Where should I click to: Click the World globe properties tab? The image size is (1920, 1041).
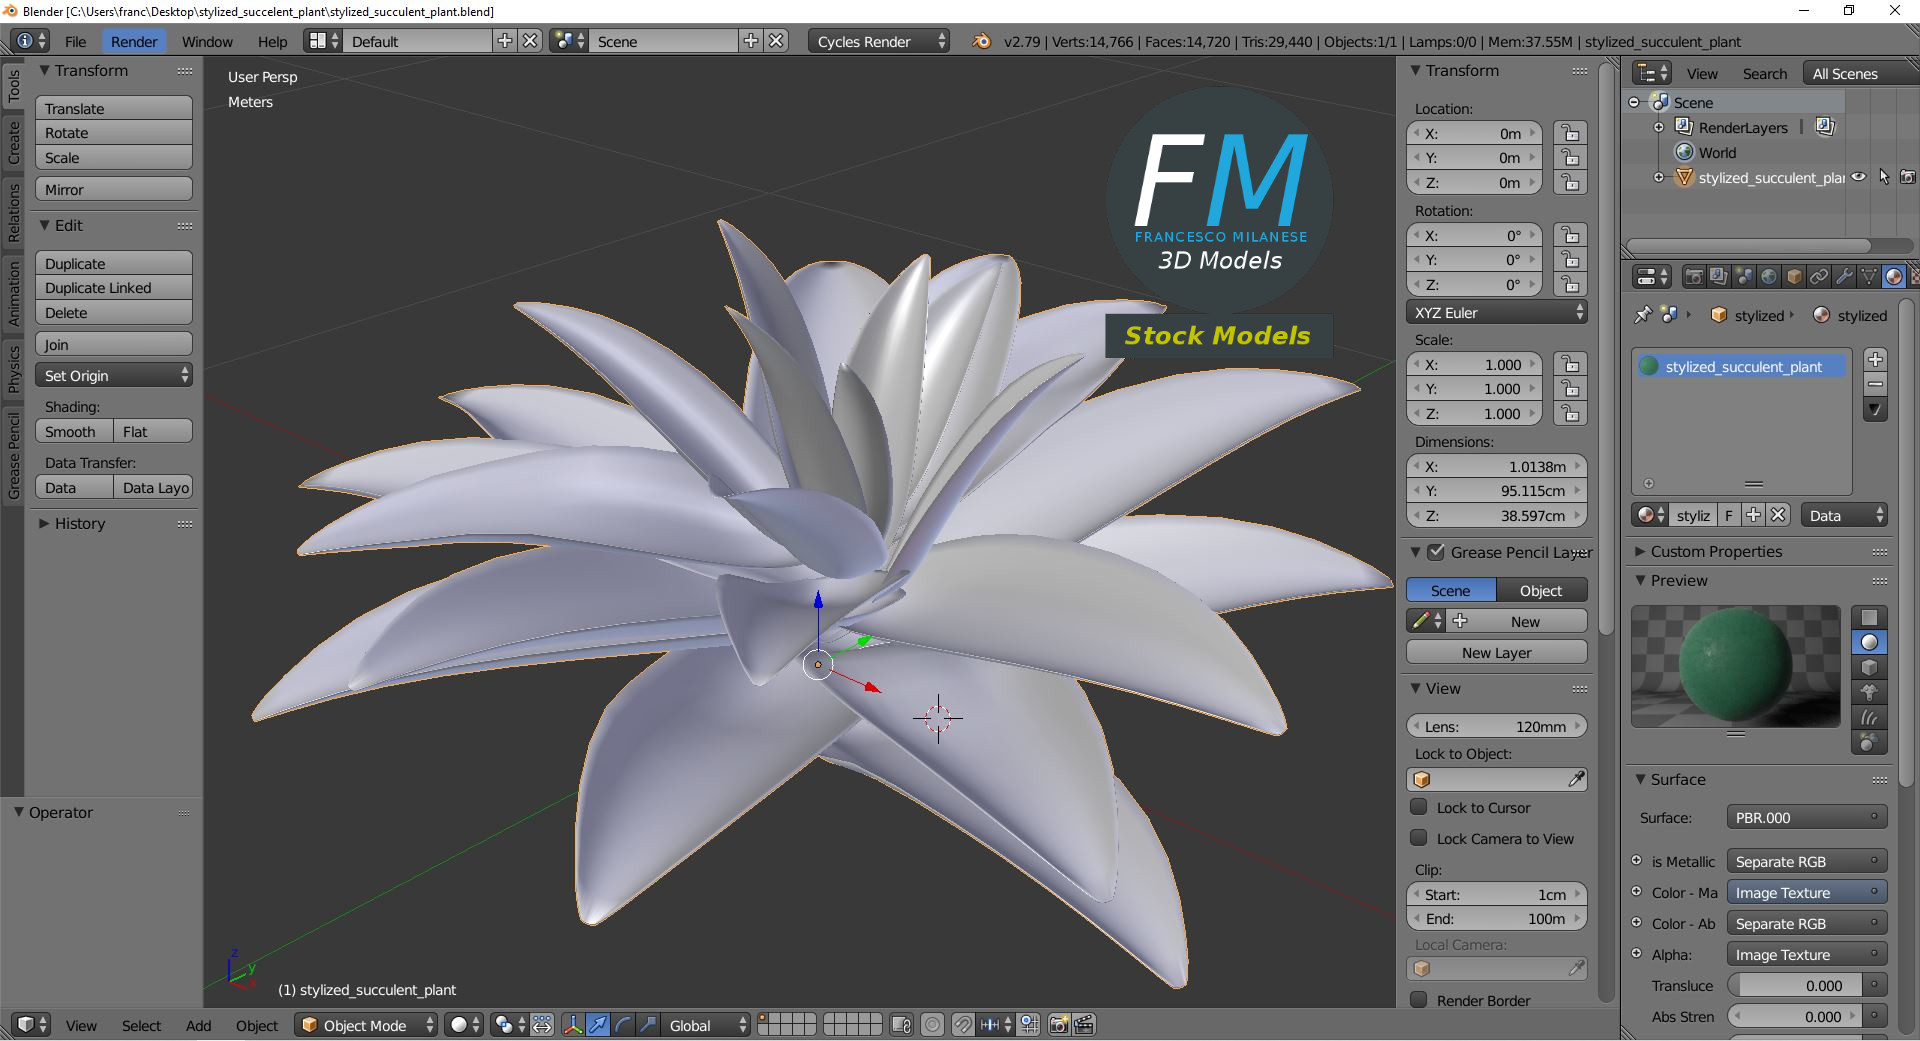(1769, 277)
